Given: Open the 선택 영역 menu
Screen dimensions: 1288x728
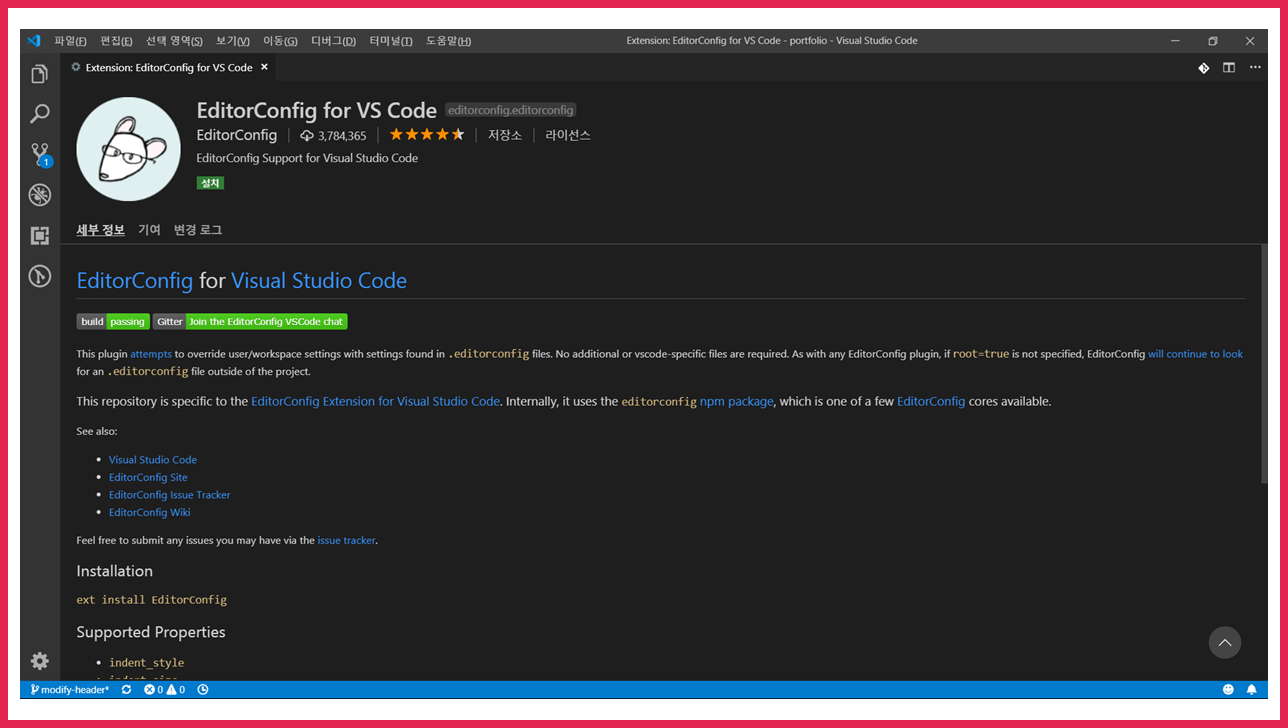Looking at the screenshot, I should [x=174, y=41].
